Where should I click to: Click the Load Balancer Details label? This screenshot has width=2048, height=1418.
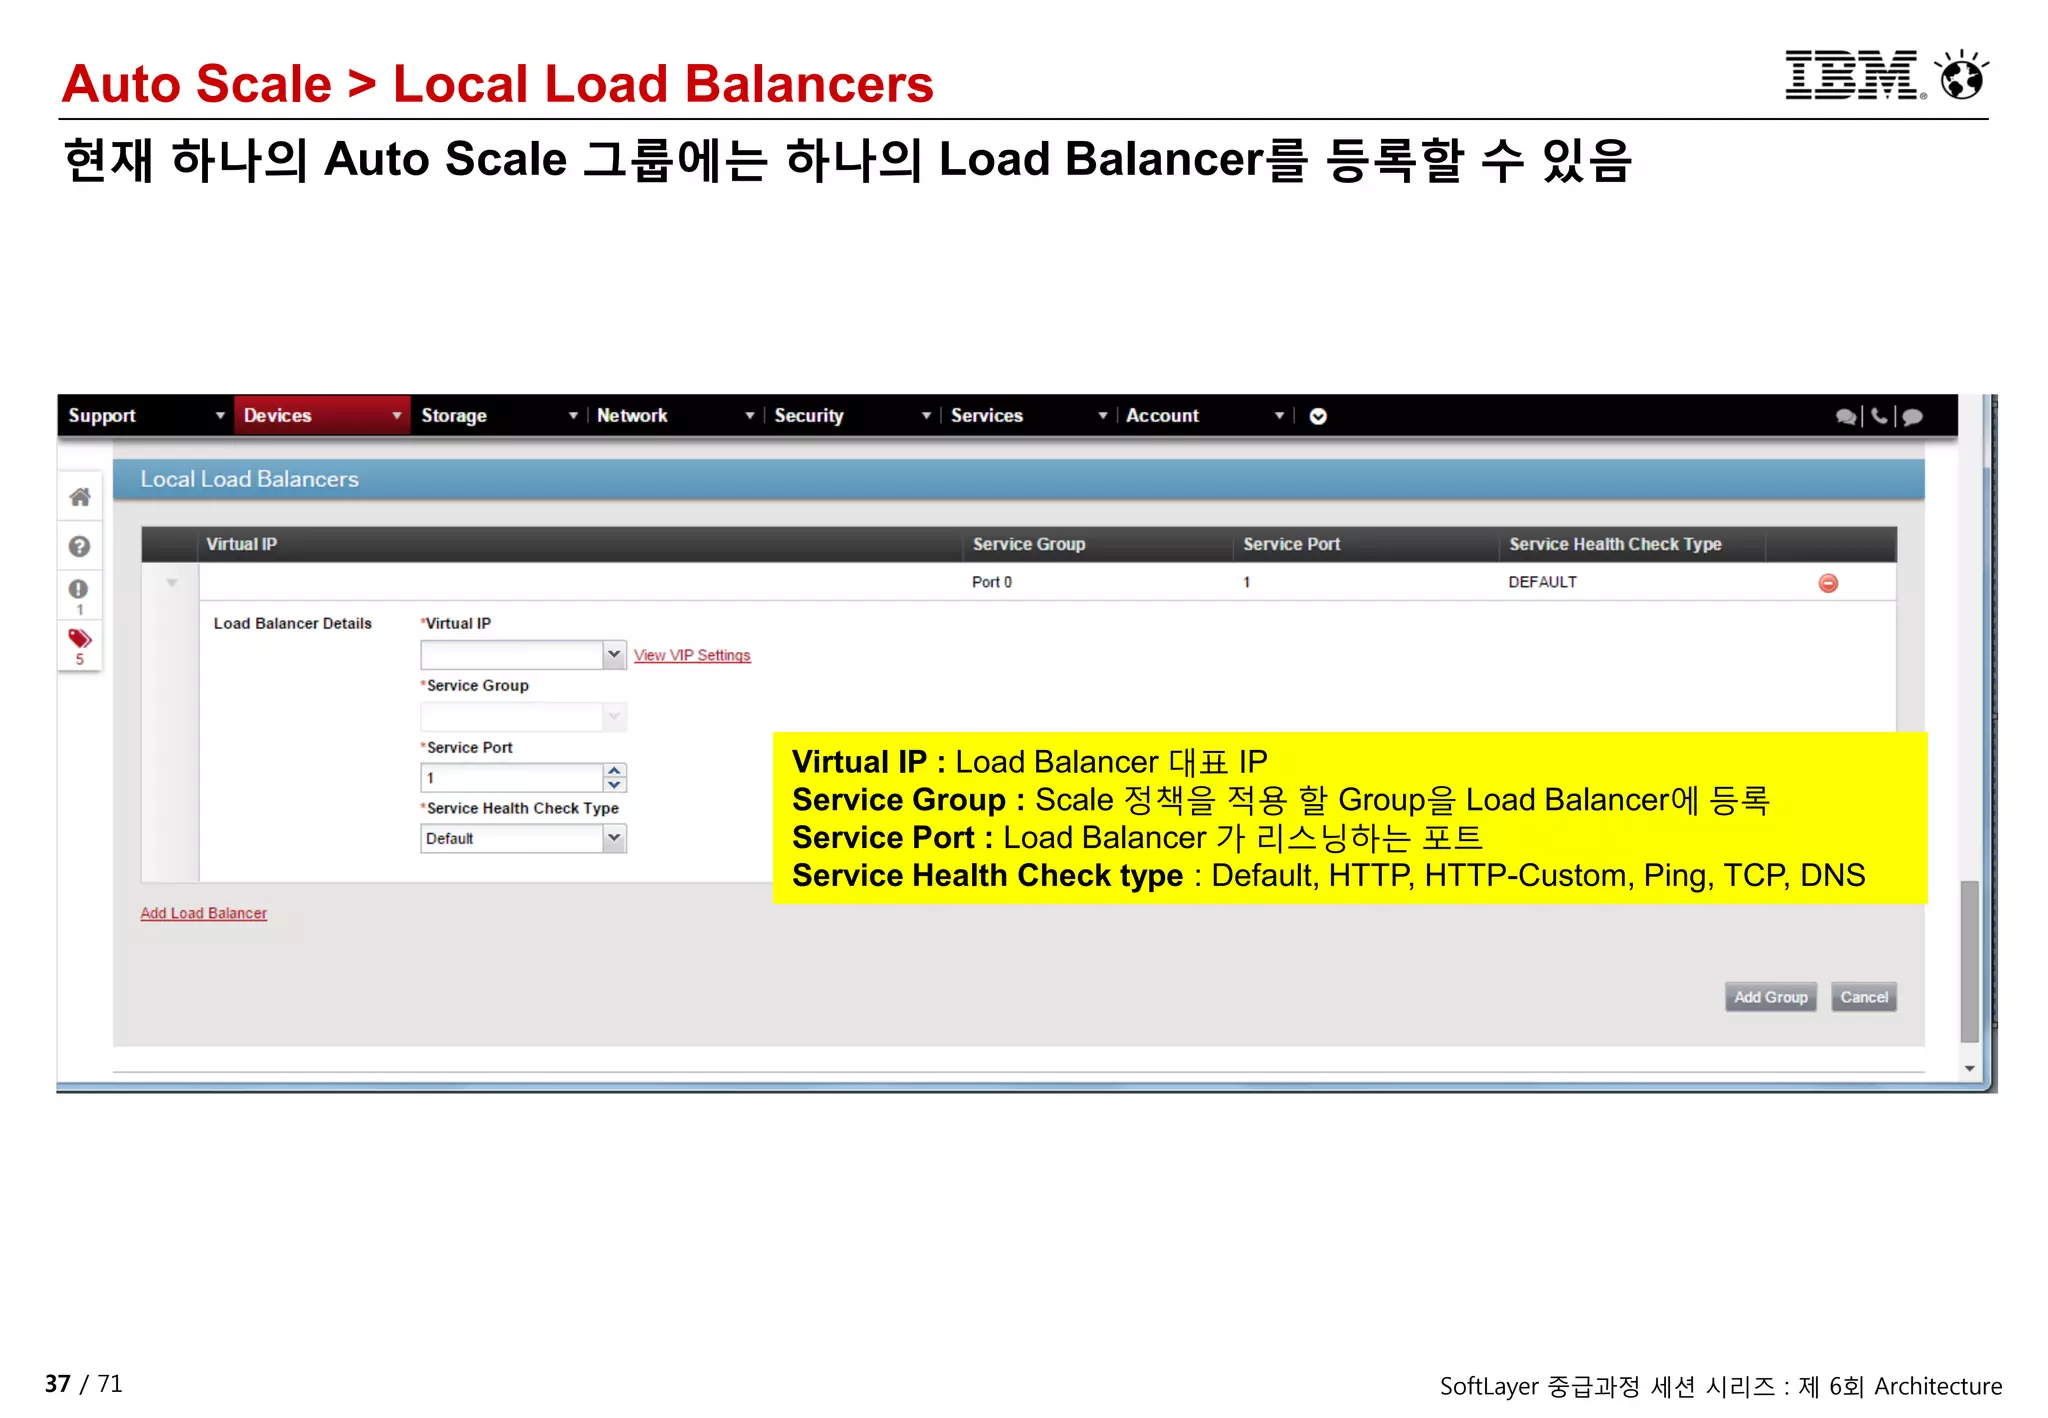292,623
